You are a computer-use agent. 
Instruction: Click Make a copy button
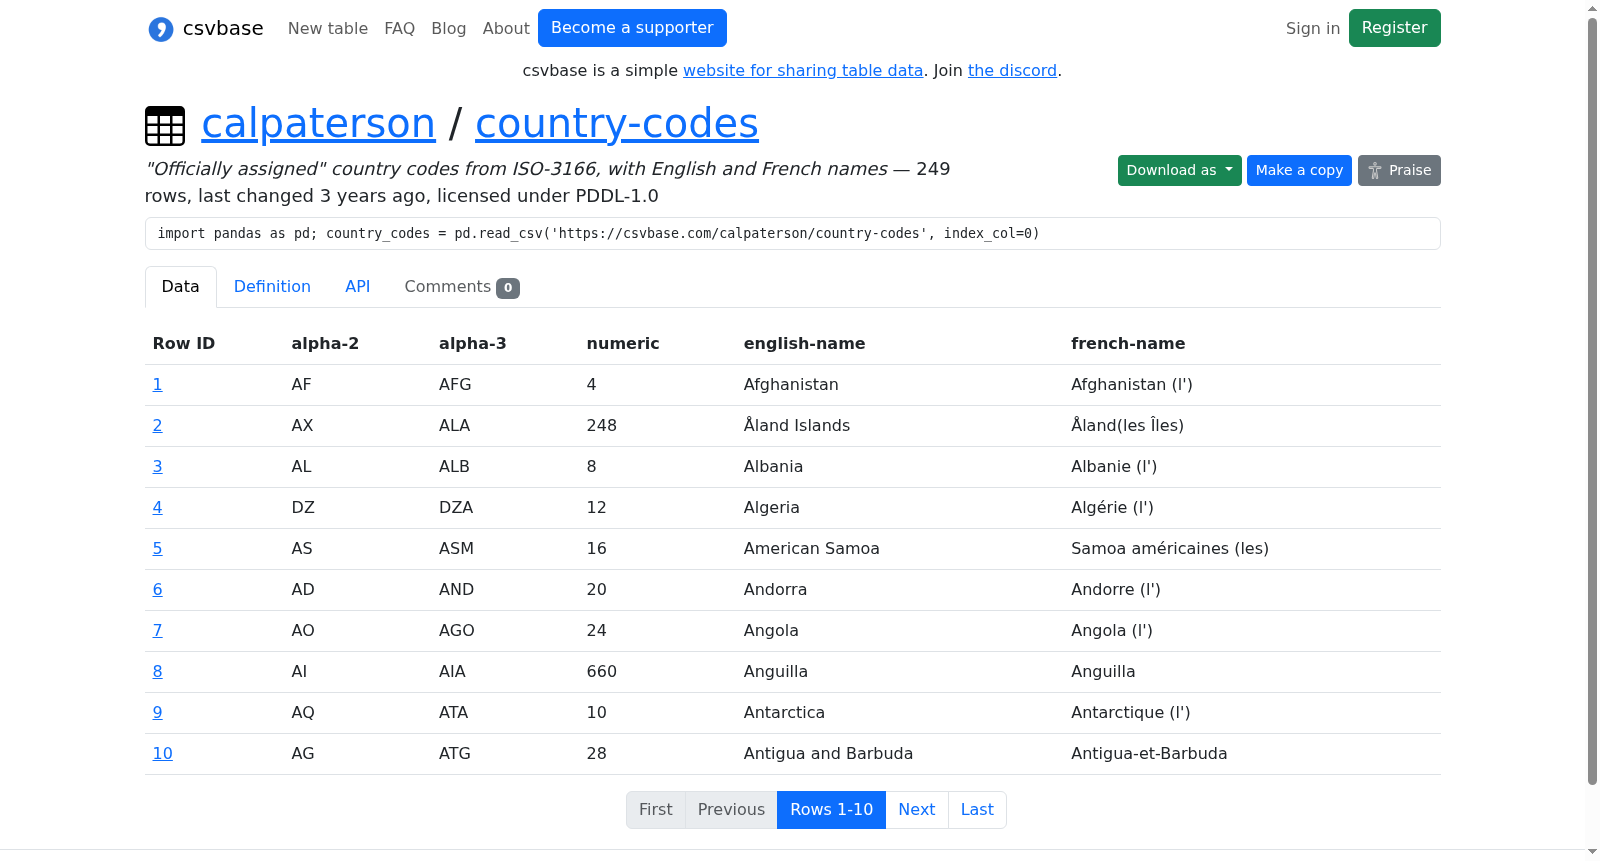point(1299,170)
